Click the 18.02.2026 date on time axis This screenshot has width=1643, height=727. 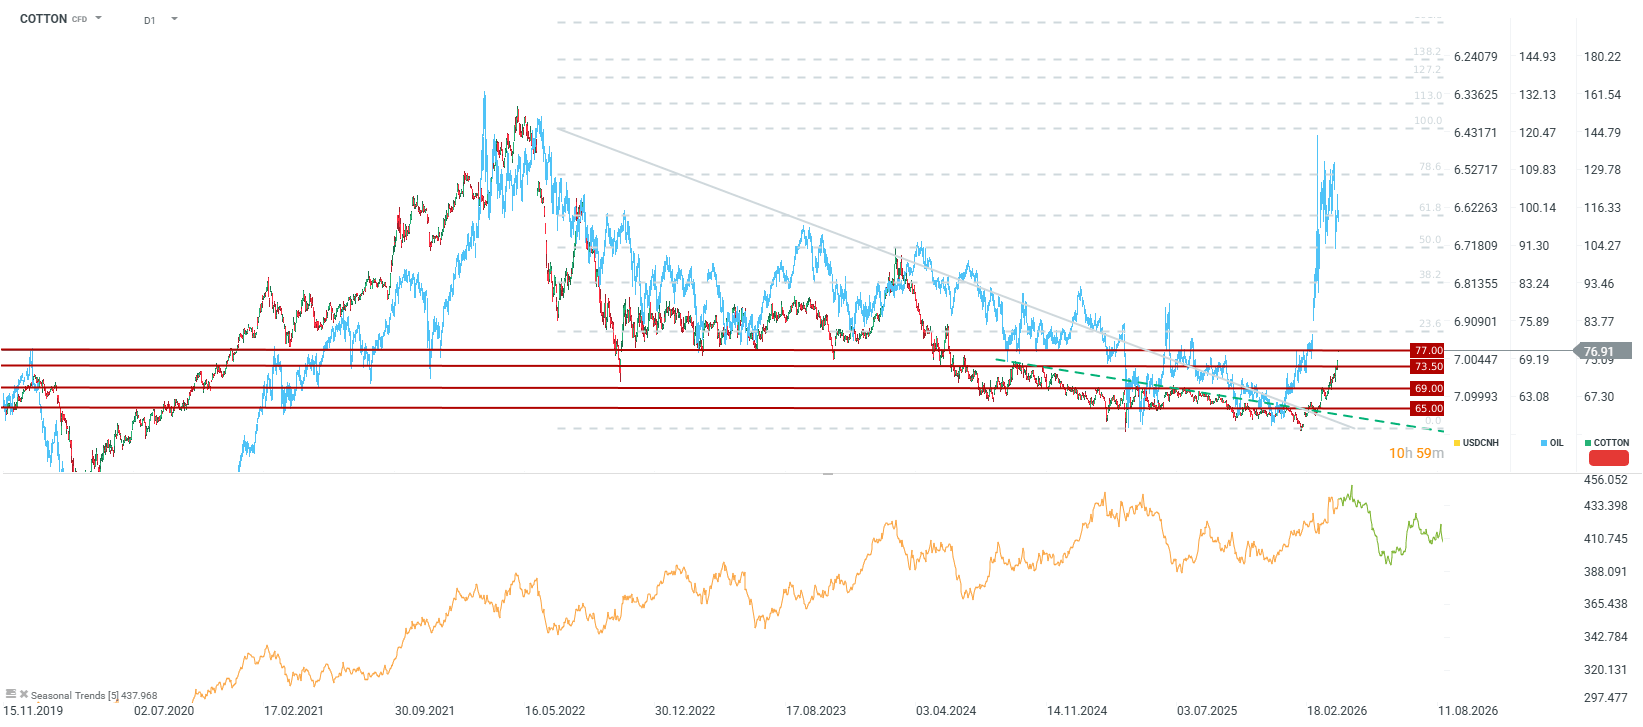click(1337, 711)
